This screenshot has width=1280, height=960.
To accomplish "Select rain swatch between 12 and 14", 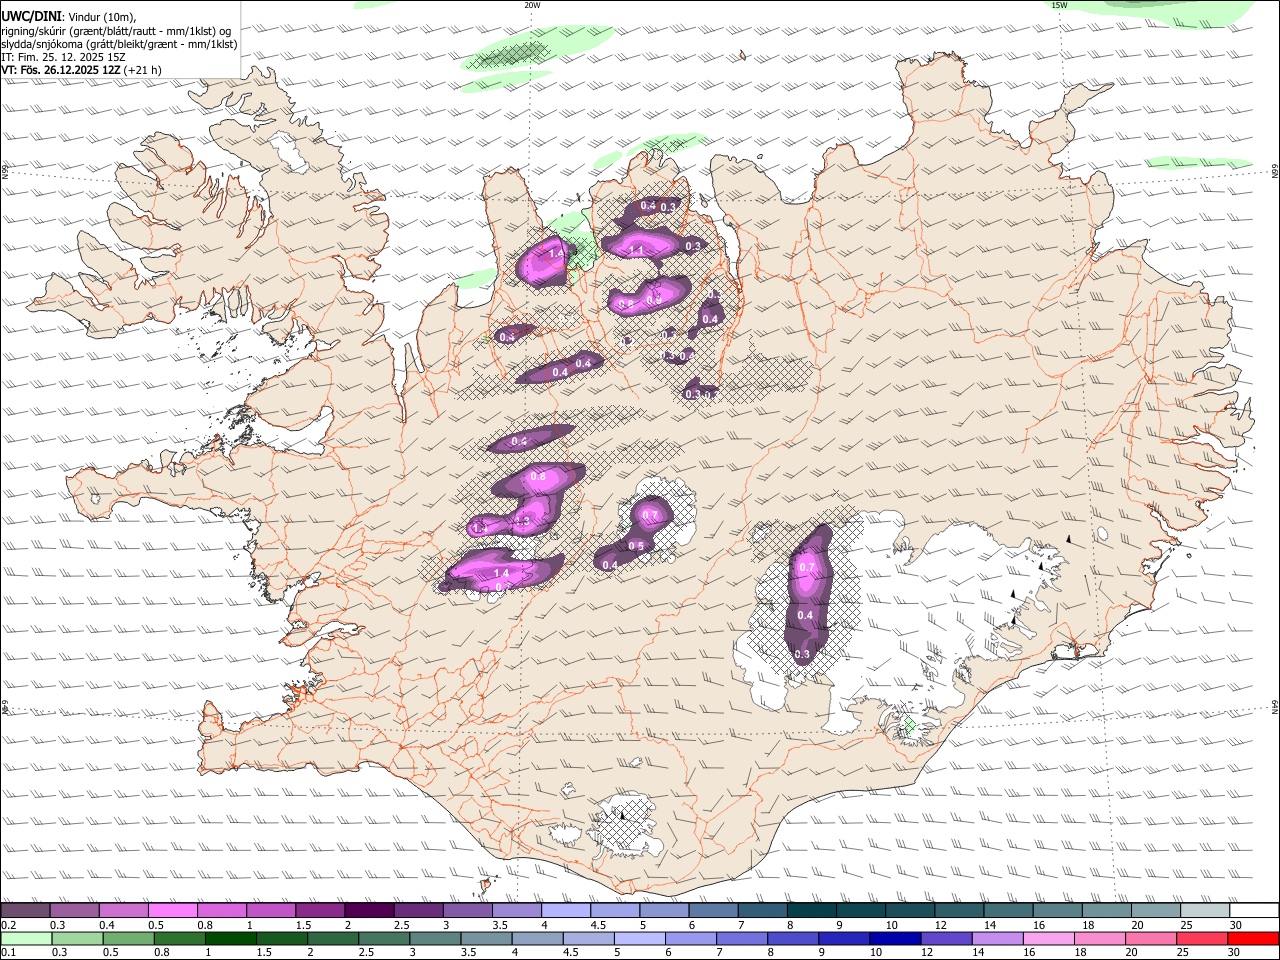I will [946, 939].
